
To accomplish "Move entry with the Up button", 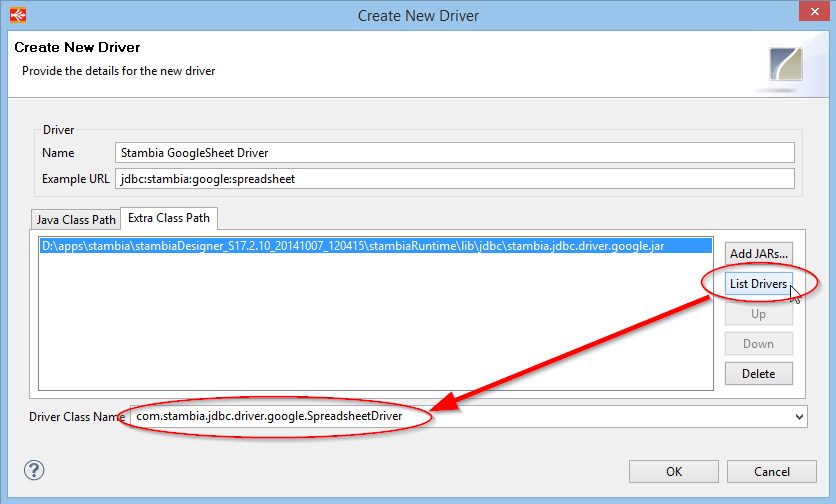I will pos(759,314).
